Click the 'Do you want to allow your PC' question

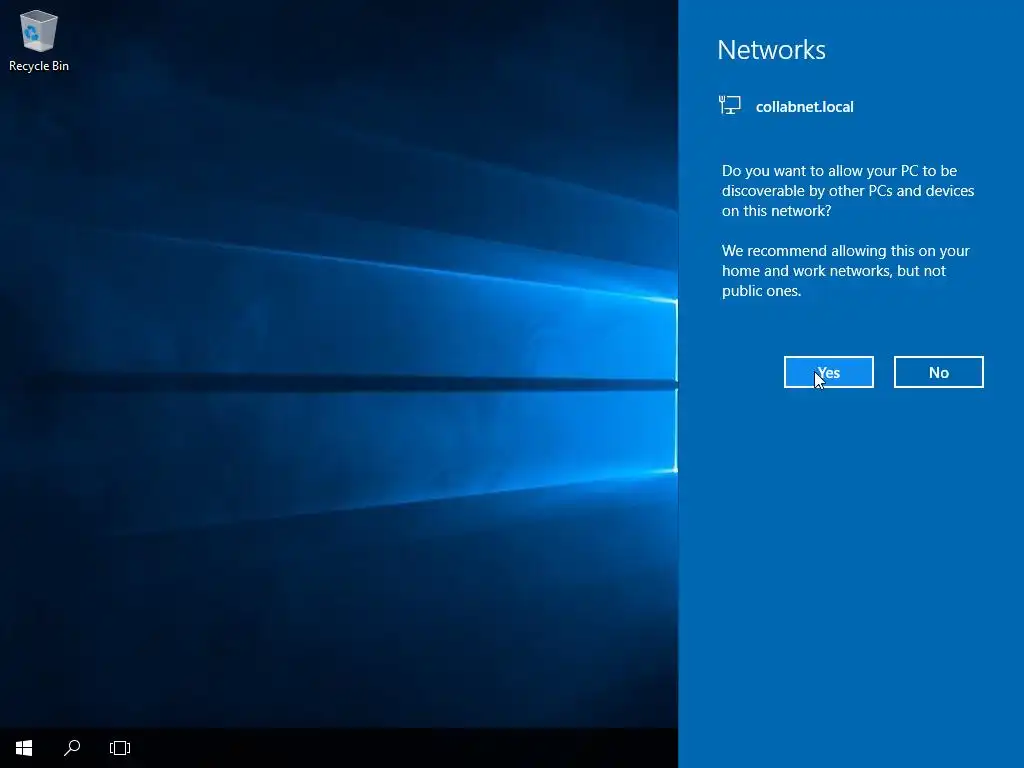(848, 191)
